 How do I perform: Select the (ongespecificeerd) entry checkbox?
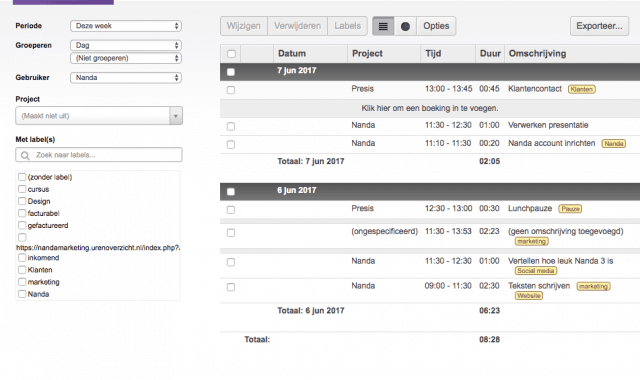pos(231,233)
